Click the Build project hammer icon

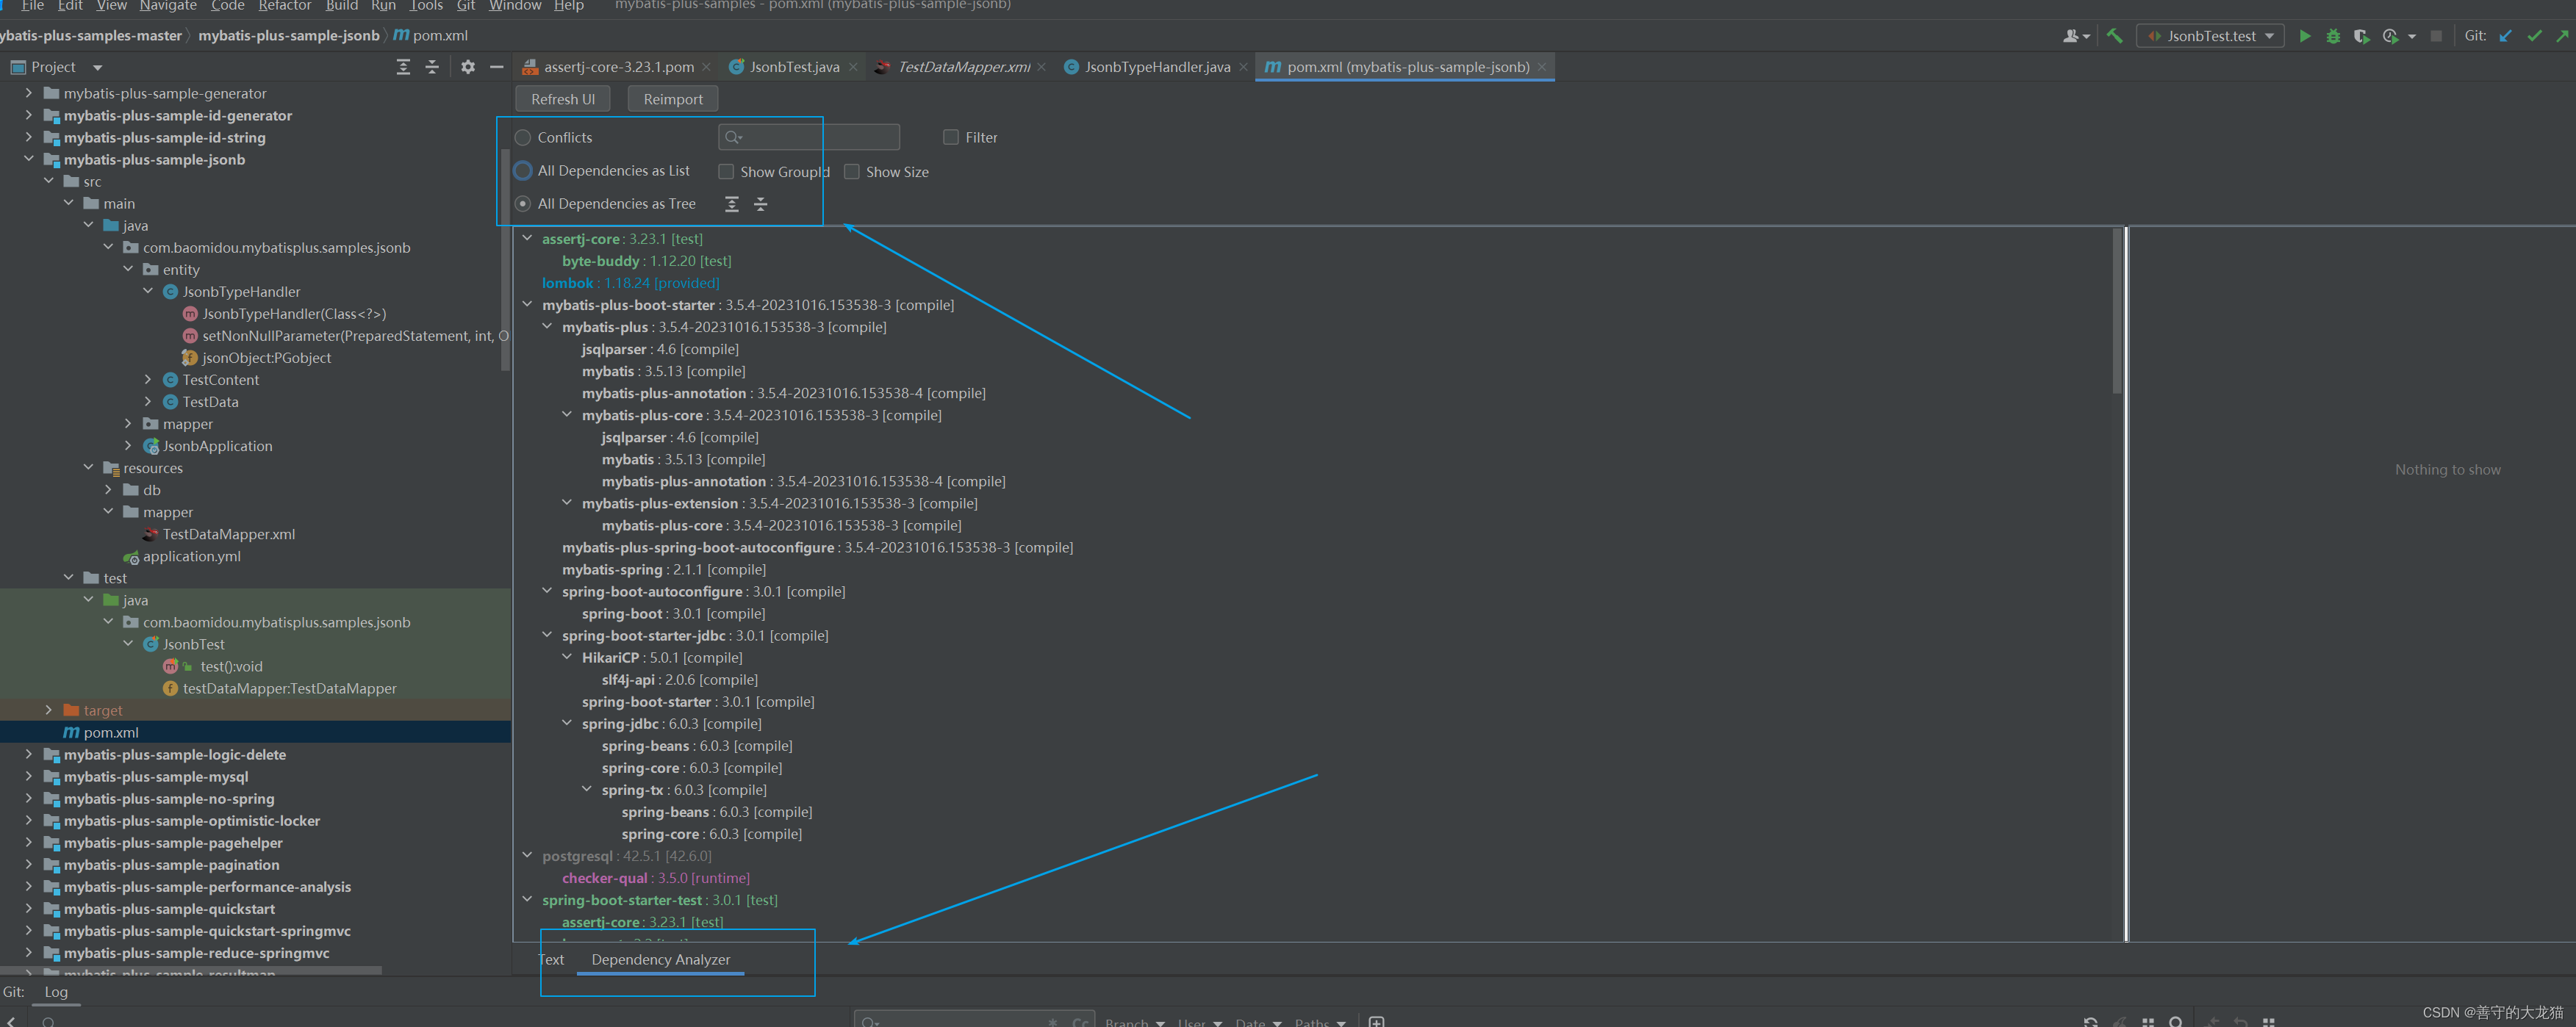(x=2114, y=36)
